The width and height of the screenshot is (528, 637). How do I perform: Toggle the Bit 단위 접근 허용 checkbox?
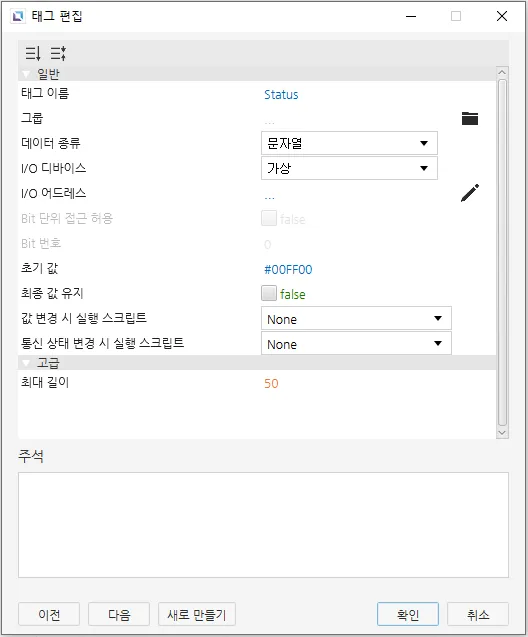coord(269,218)
